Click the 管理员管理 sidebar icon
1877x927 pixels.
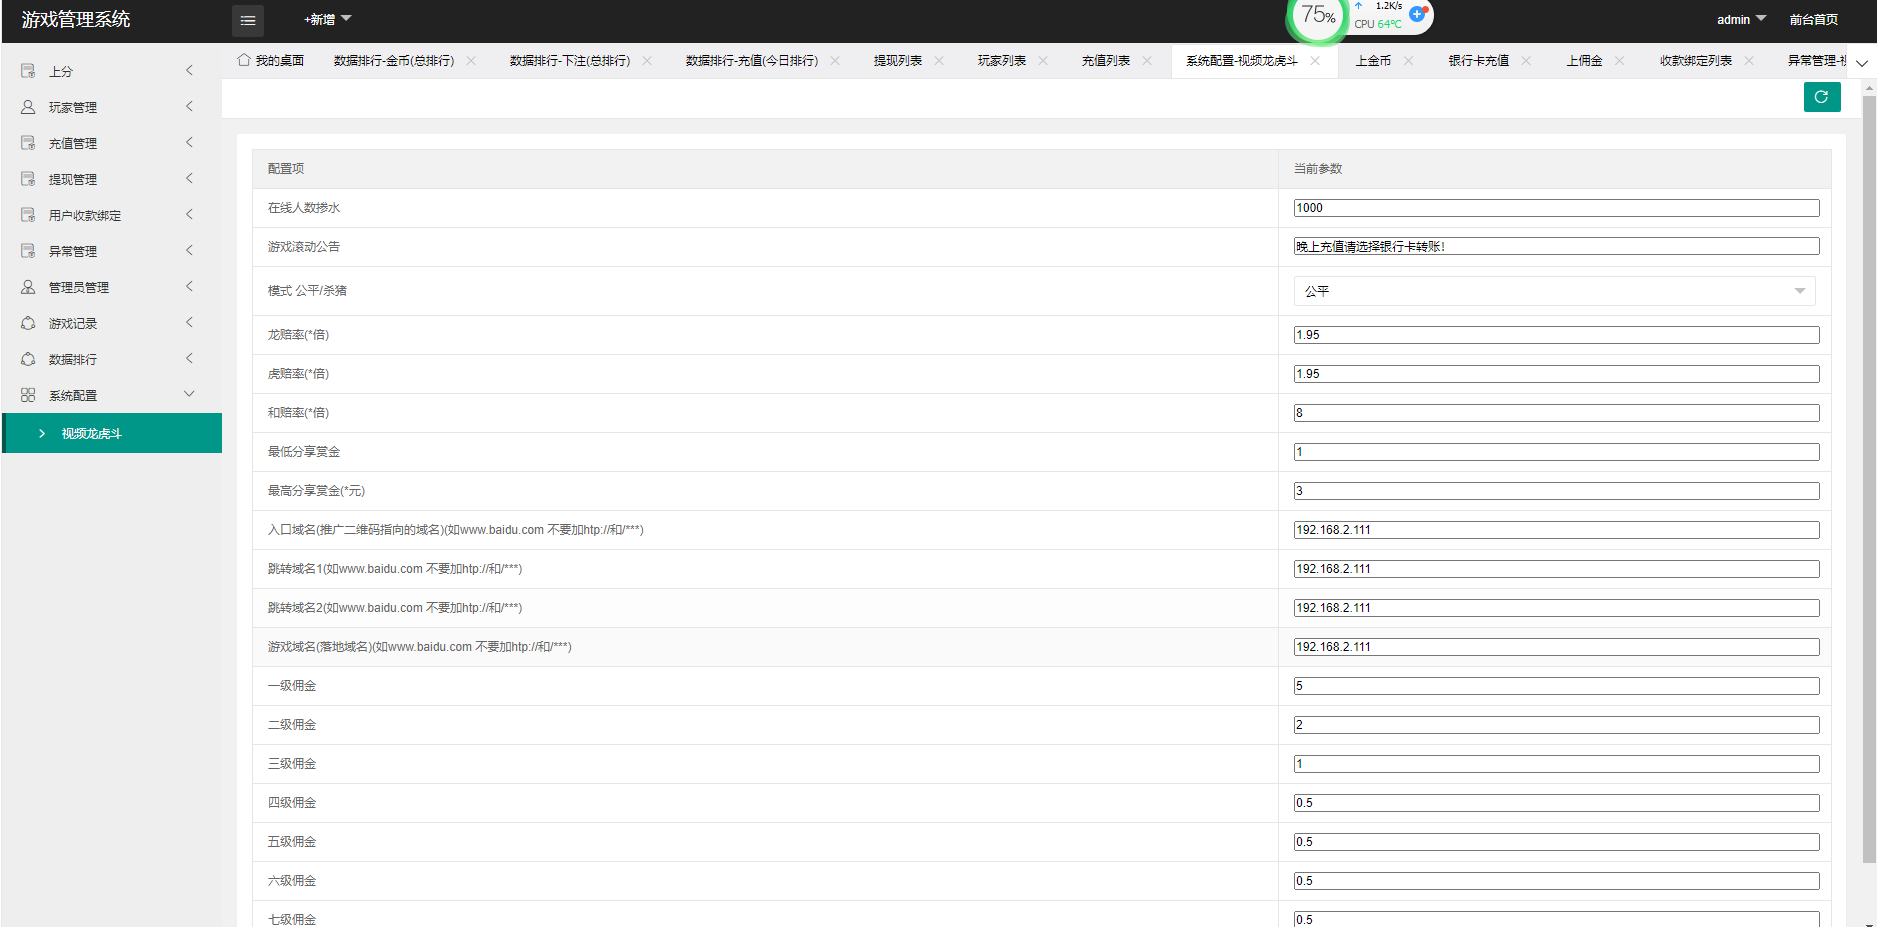(x=28, y=287)
